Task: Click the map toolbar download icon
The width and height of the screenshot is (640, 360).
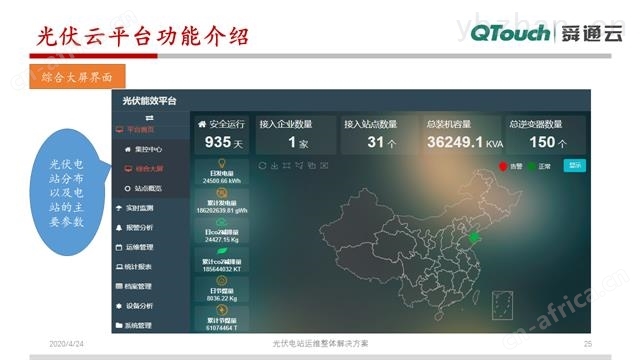Action: pyautogui.click(x=274, y=165)
